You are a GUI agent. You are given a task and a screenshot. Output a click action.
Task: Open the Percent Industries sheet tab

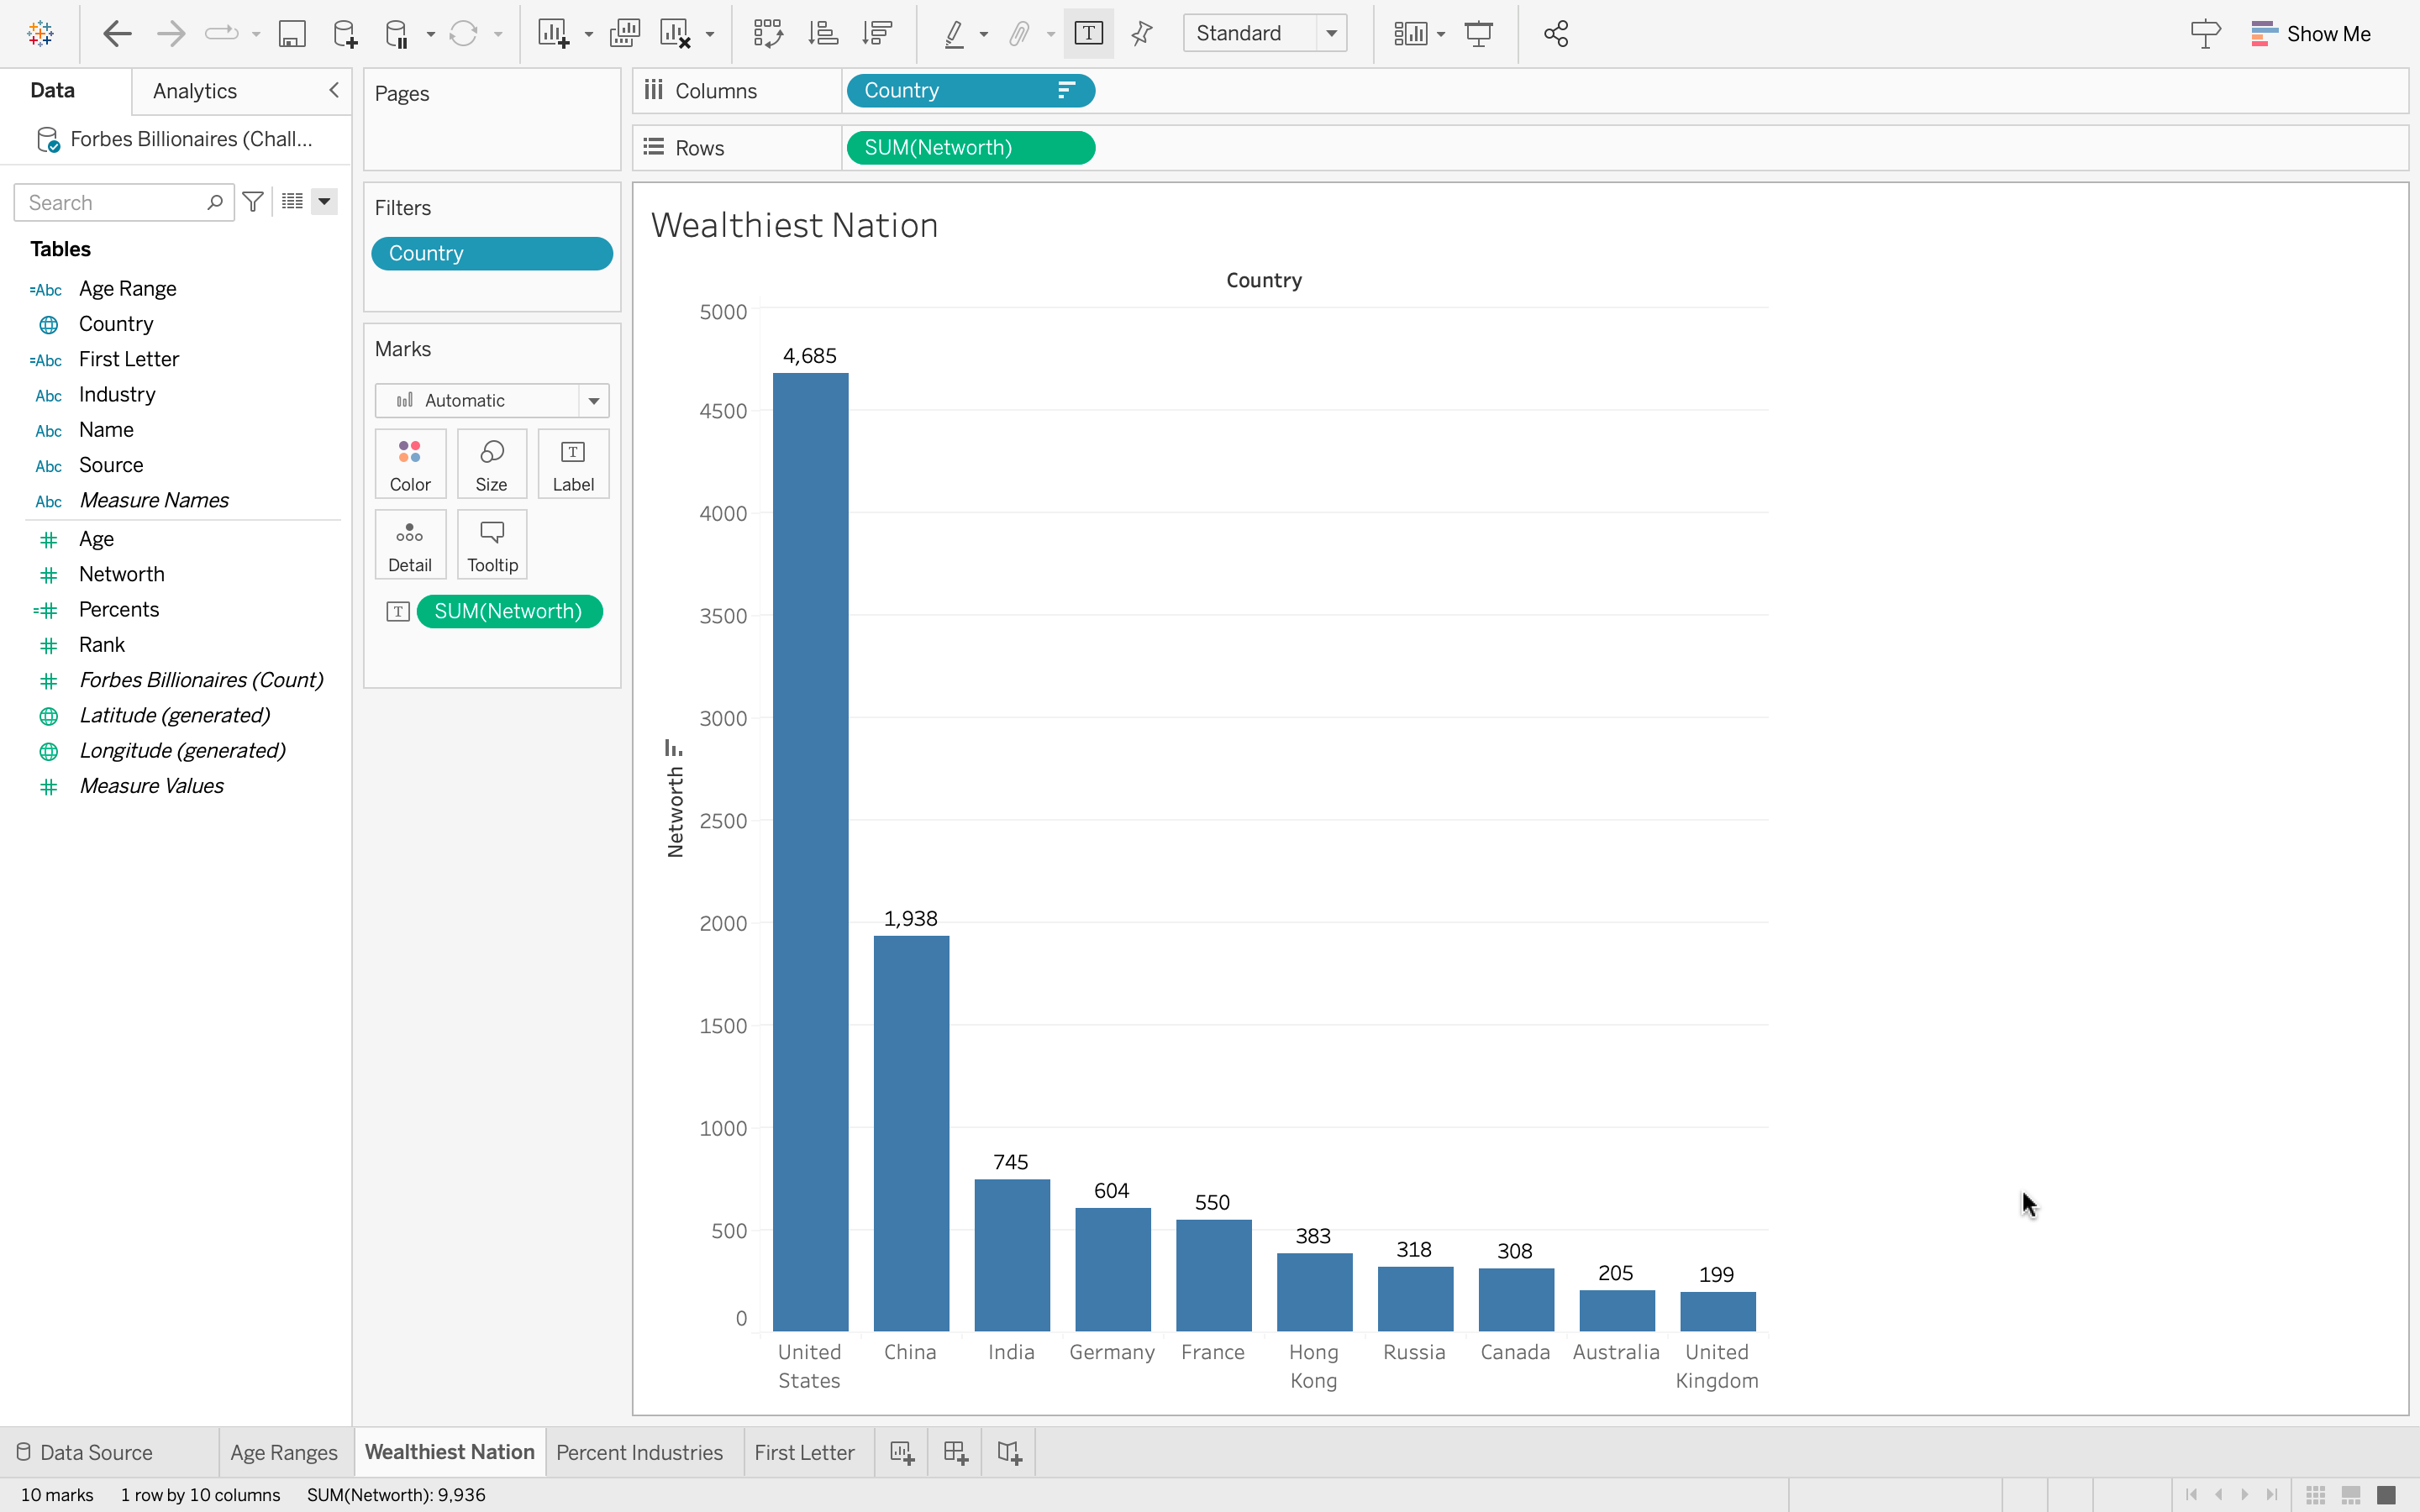click(x=639, y=1452)
